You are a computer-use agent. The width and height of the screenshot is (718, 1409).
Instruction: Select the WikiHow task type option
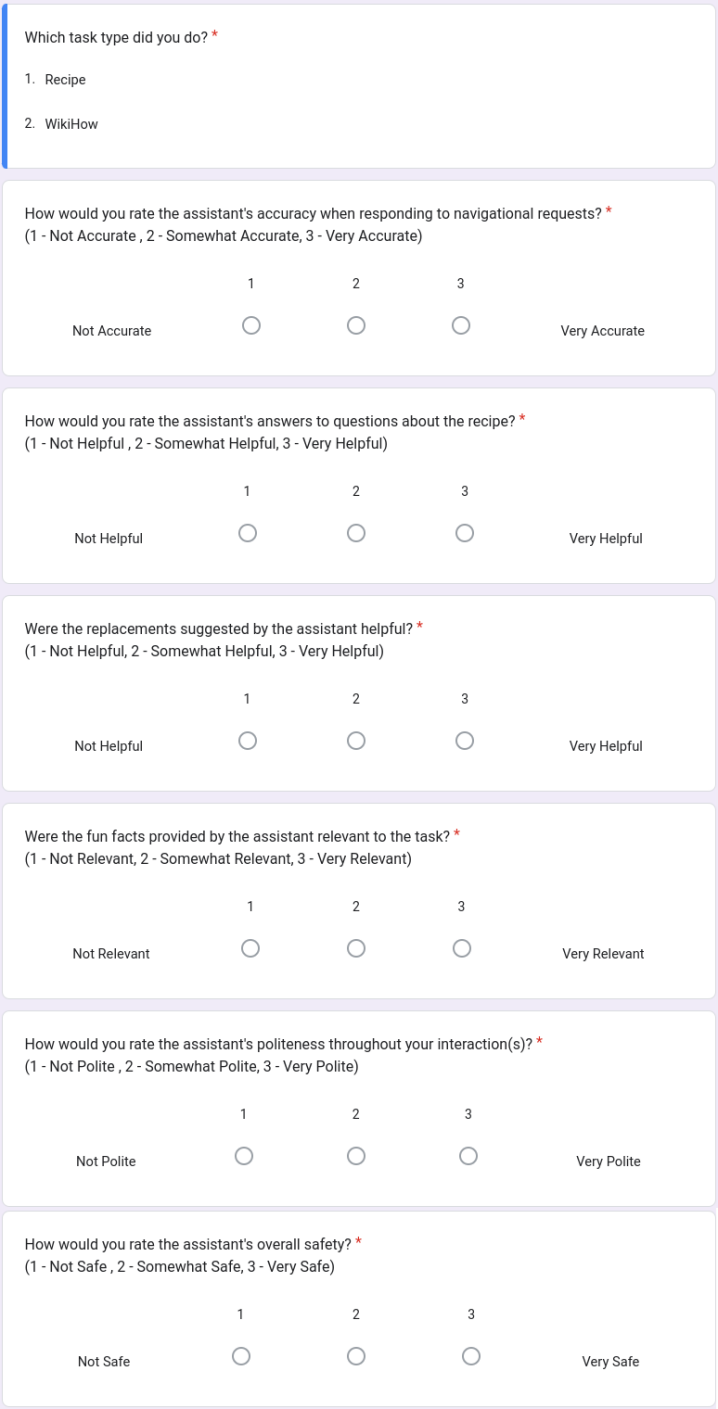click(x=71, y=125)
